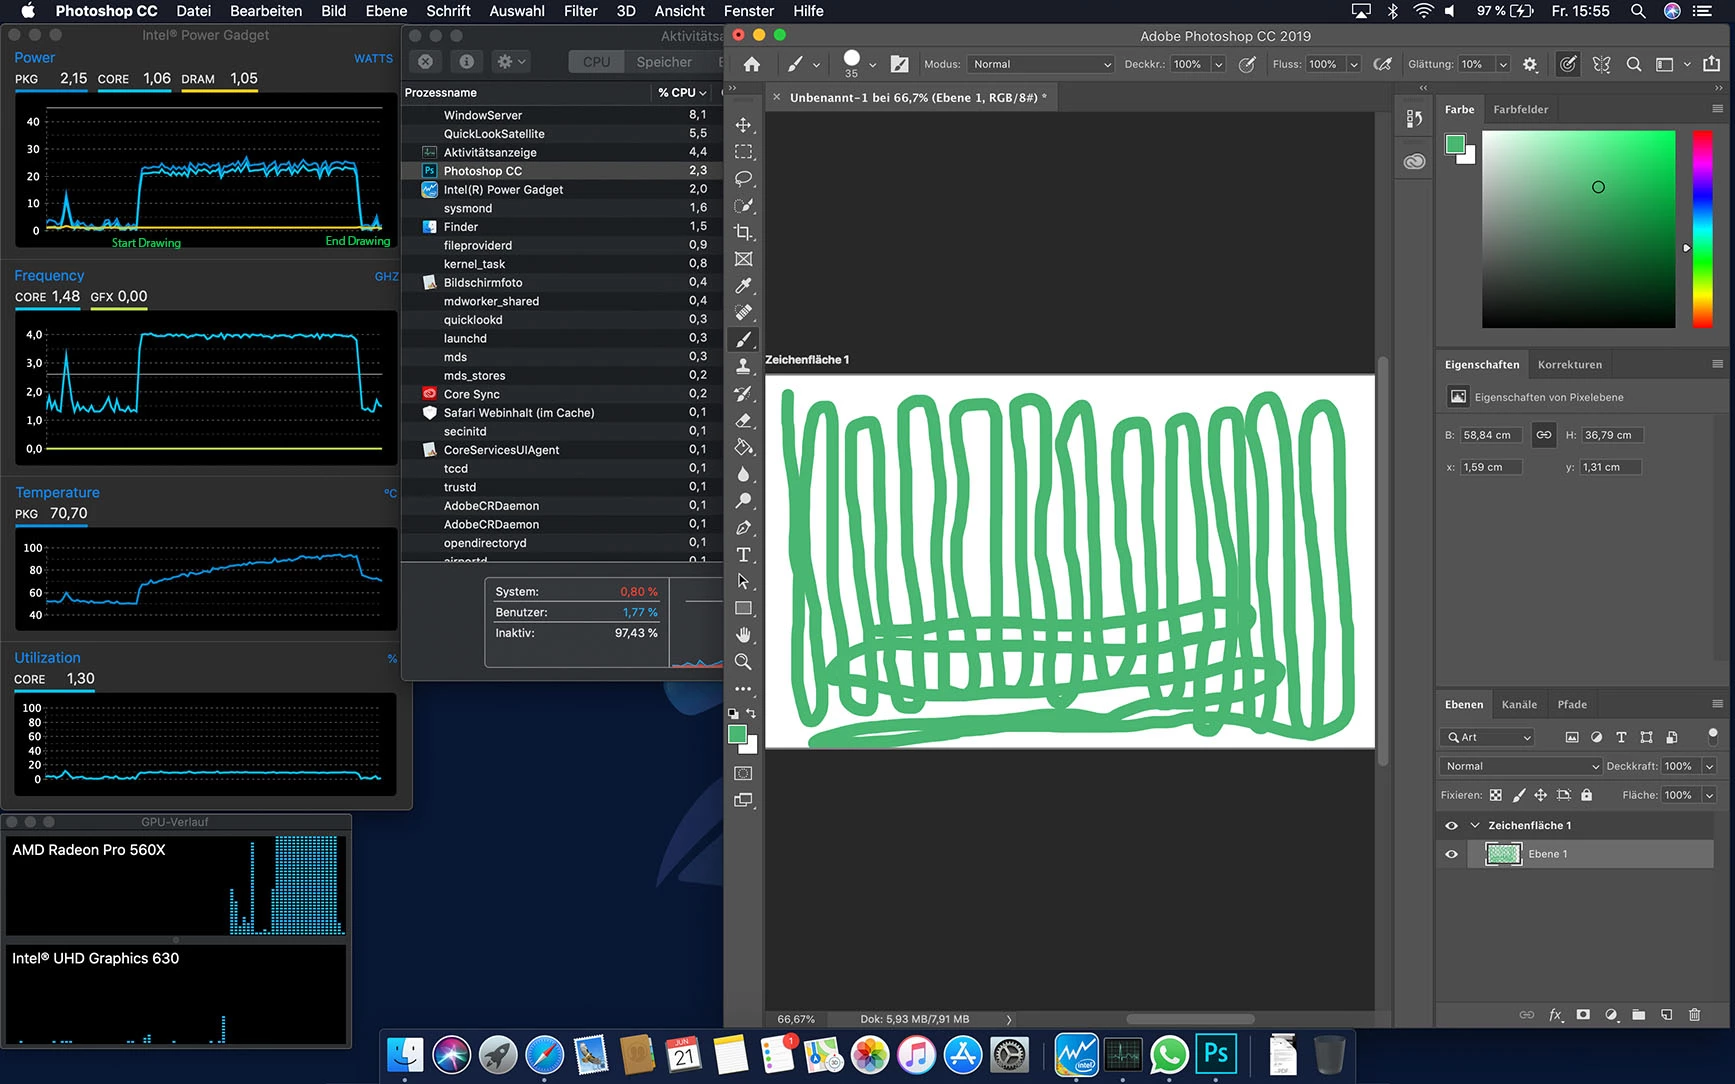The height and width of the screenshot is (1084, 1735).
Task: Open the Filter menu
Action: pos(580,11)
